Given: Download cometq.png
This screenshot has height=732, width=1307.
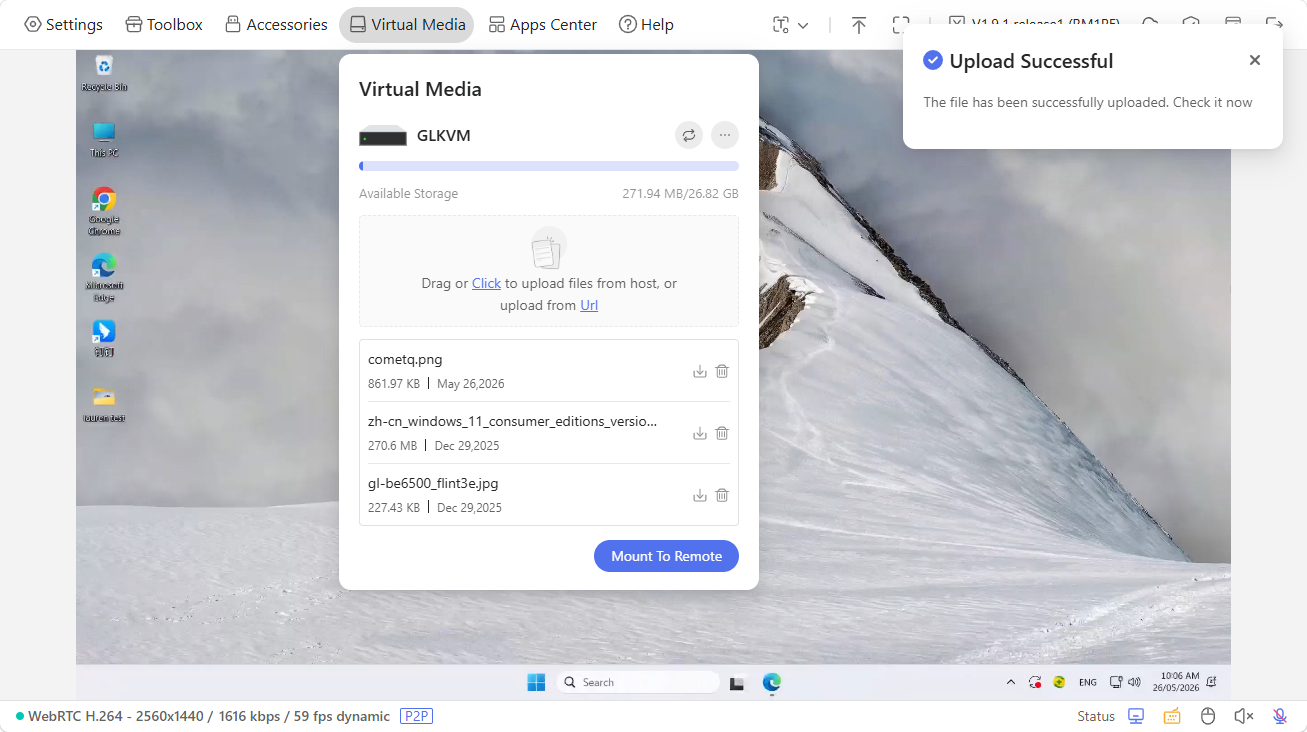Looking at the screenshot, I should (x=700, y=371).
